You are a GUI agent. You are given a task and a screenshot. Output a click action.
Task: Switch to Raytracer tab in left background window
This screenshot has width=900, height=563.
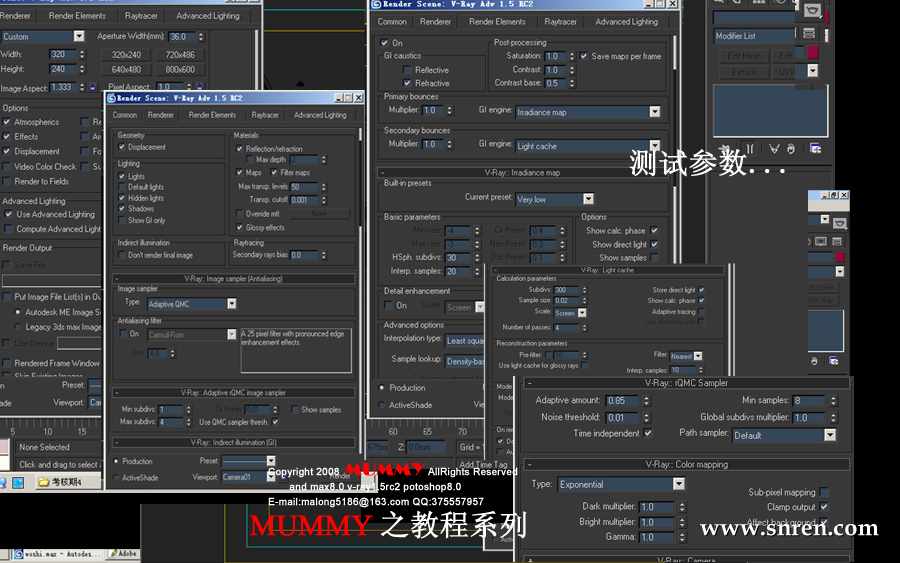[141, 16]
